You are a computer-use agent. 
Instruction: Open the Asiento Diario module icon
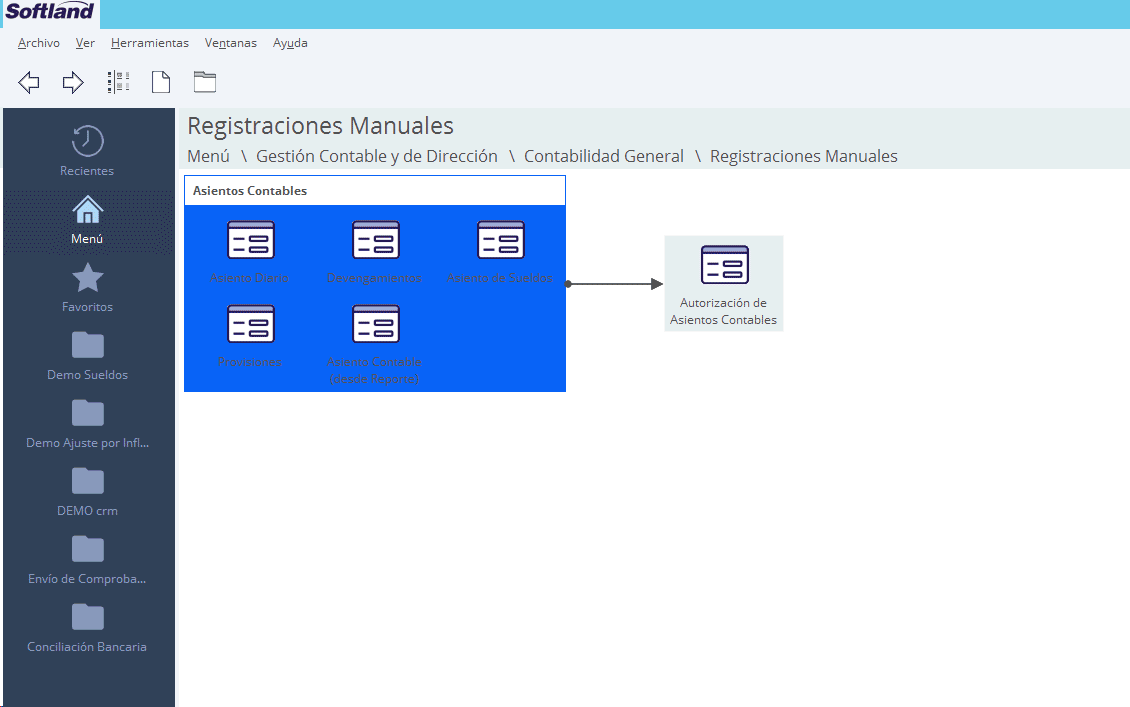point(250,241)
